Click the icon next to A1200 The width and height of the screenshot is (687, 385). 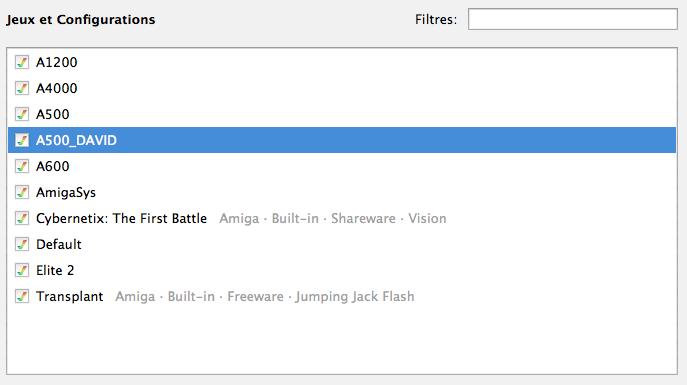(x=22, y=62)
